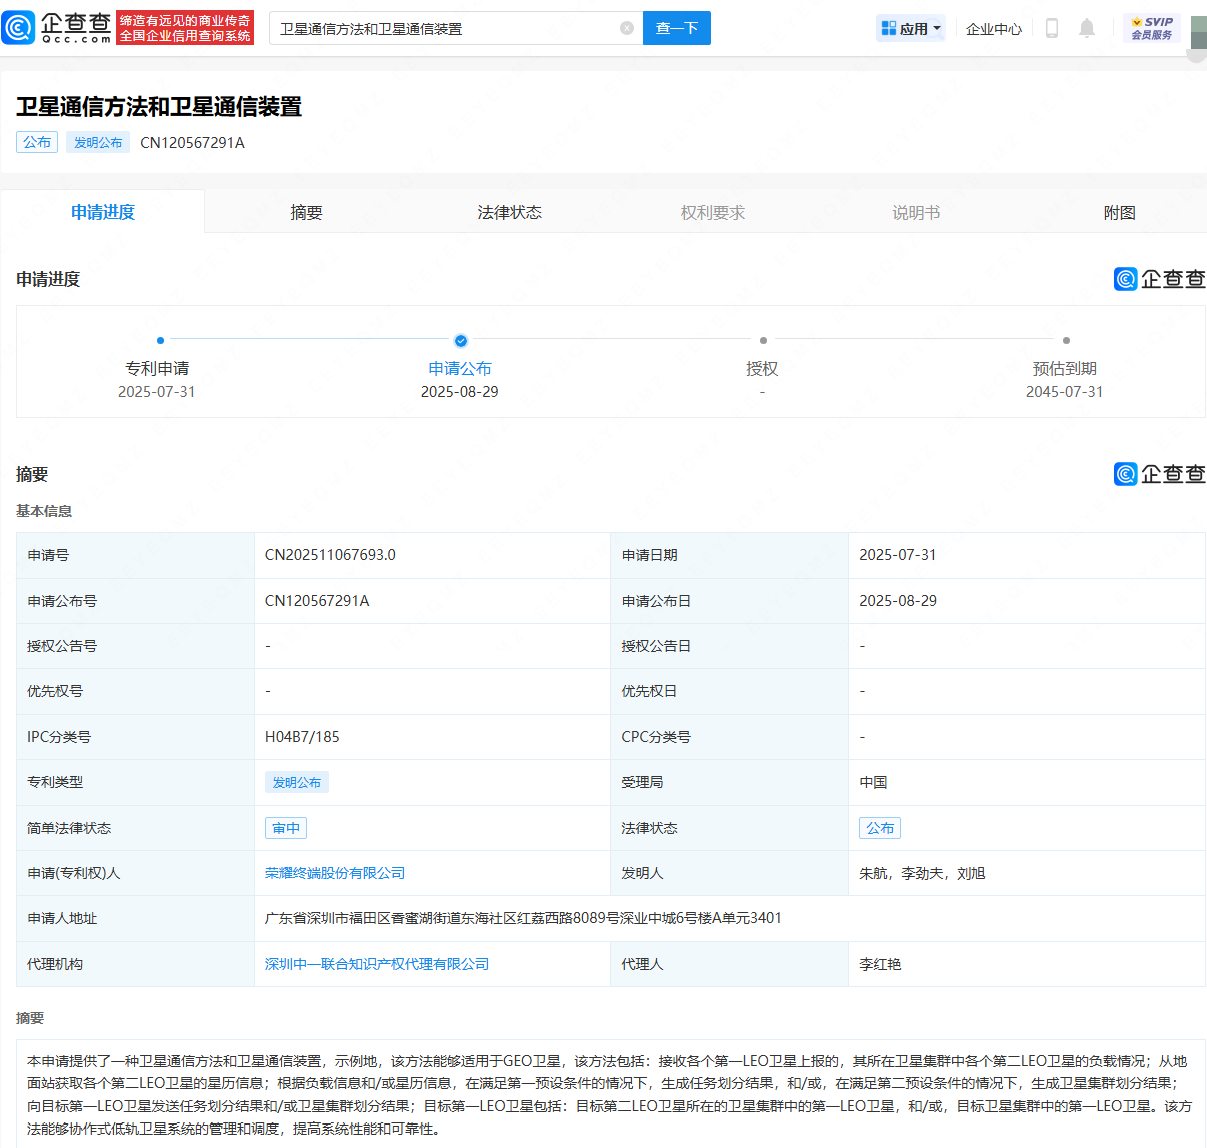
Task: Open applicant 荣耀终端股份有限公司 link
Action: click(x=335, y=873)
